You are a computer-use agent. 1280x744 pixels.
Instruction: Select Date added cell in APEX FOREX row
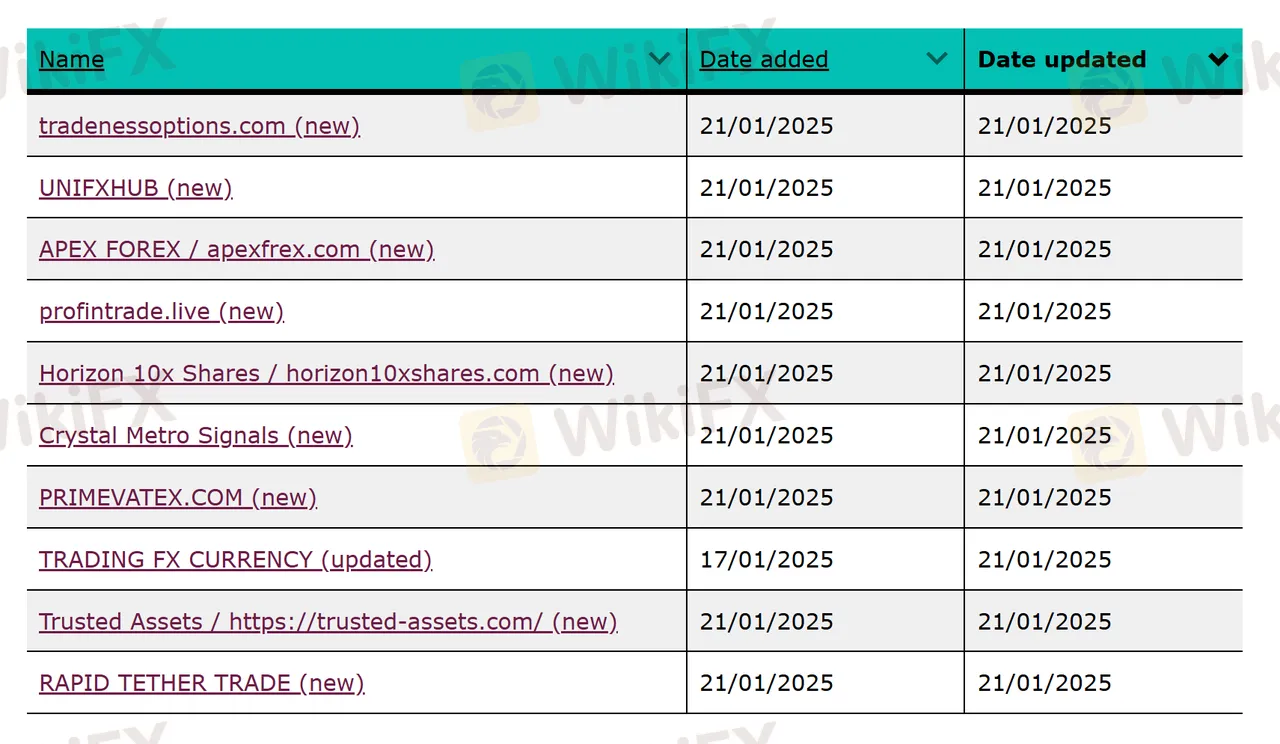point(826,250)
